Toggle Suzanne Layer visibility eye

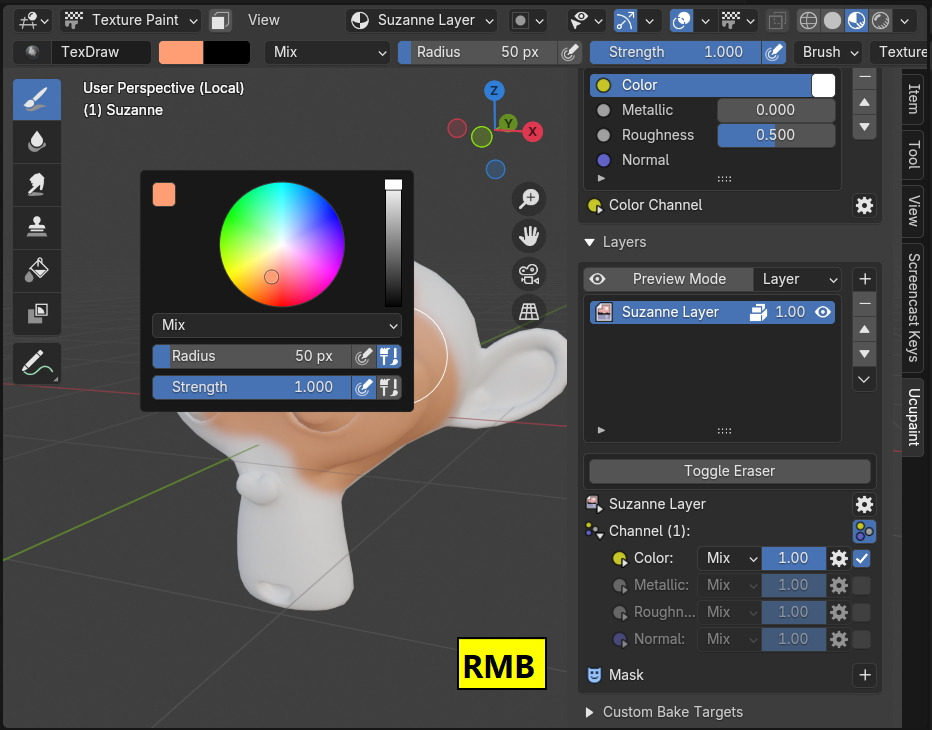coord(823,312)
